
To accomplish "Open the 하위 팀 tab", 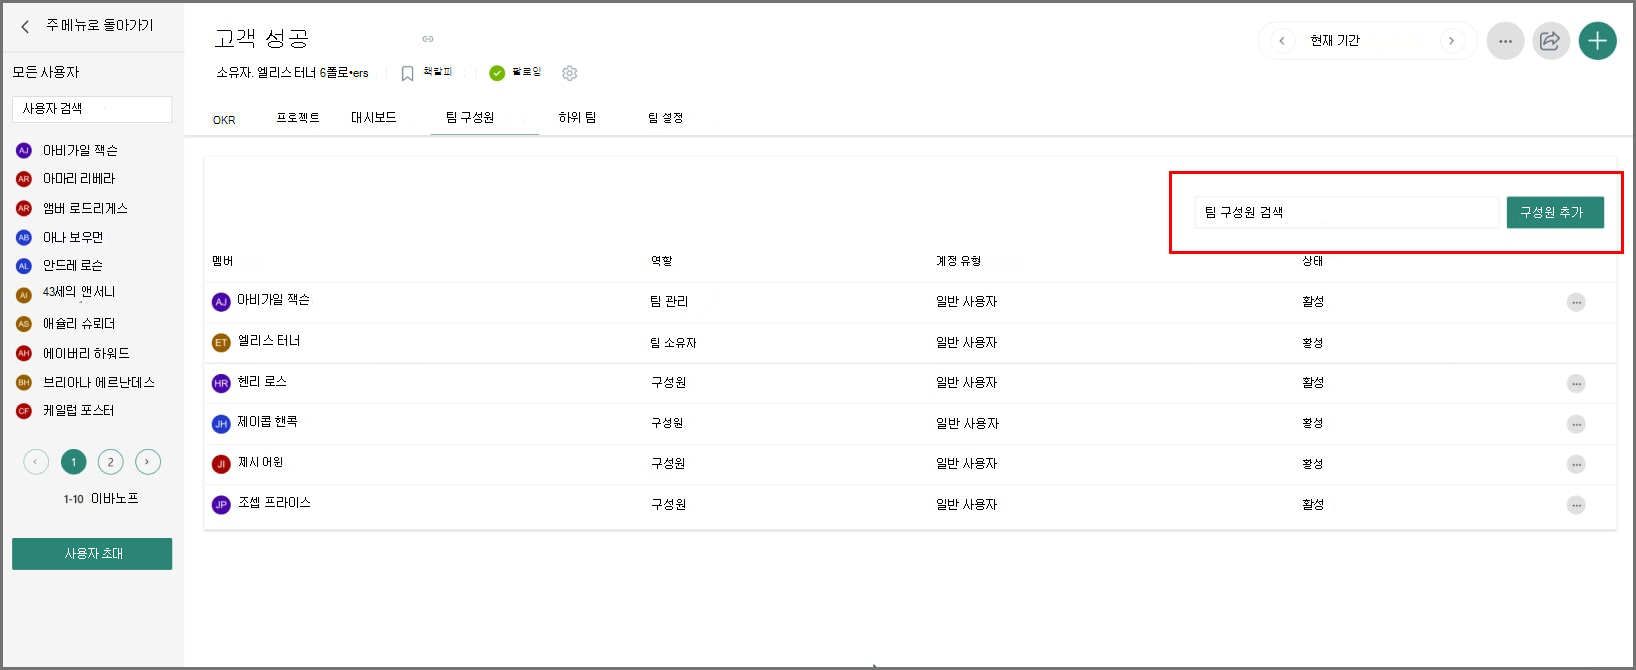I will click(577, 118).
